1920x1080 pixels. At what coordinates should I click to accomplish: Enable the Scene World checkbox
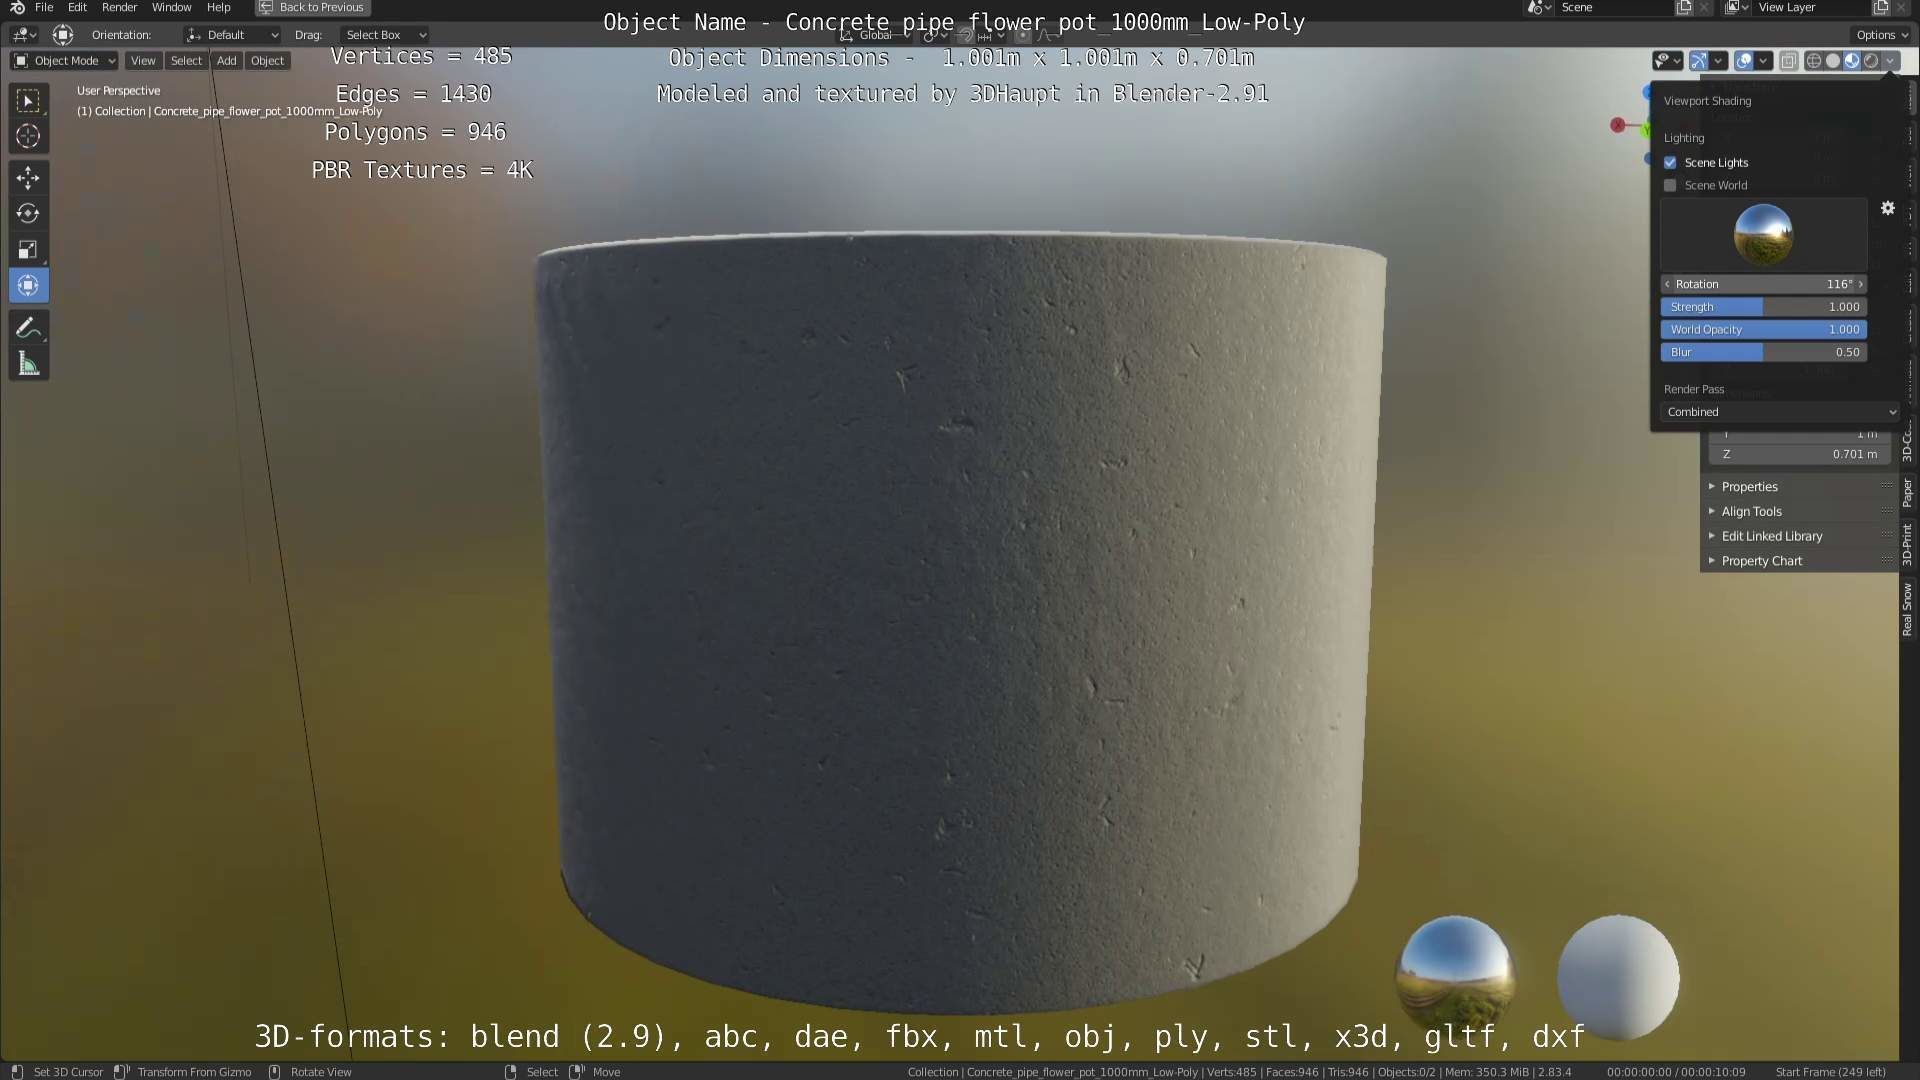[x=1670, y=185]
